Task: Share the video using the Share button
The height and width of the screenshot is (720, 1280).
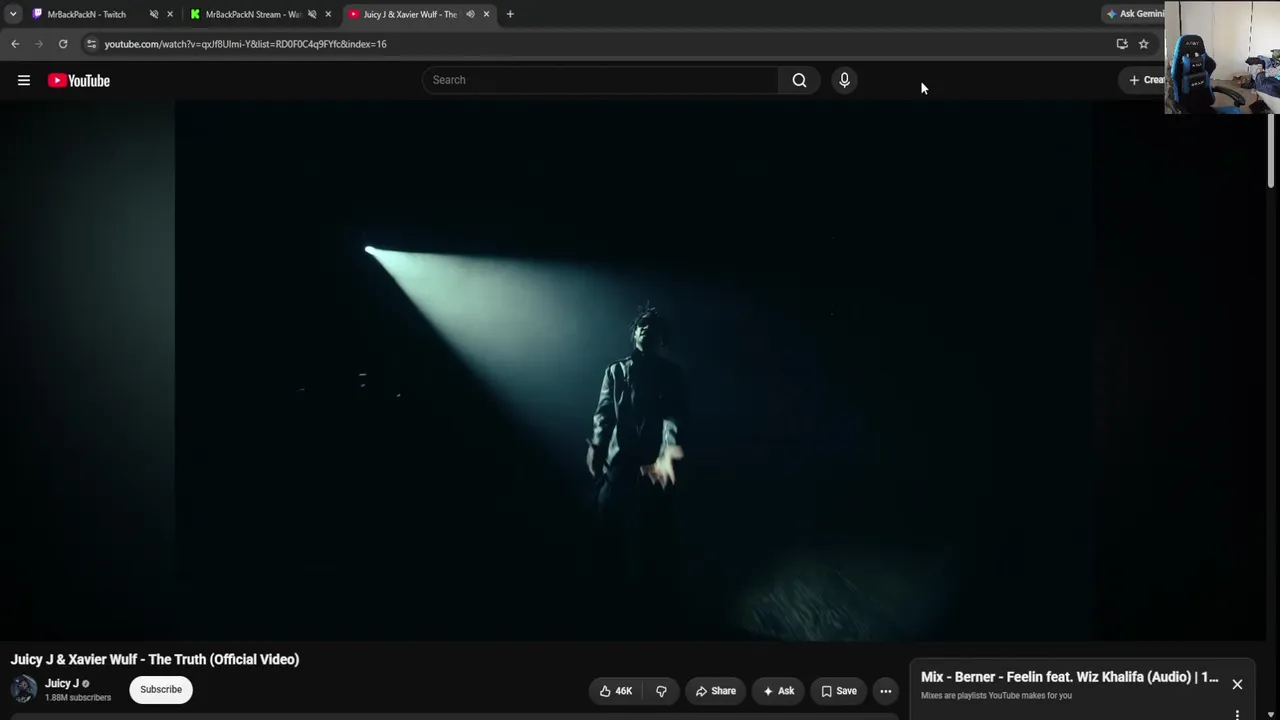Action: (716, 691)
